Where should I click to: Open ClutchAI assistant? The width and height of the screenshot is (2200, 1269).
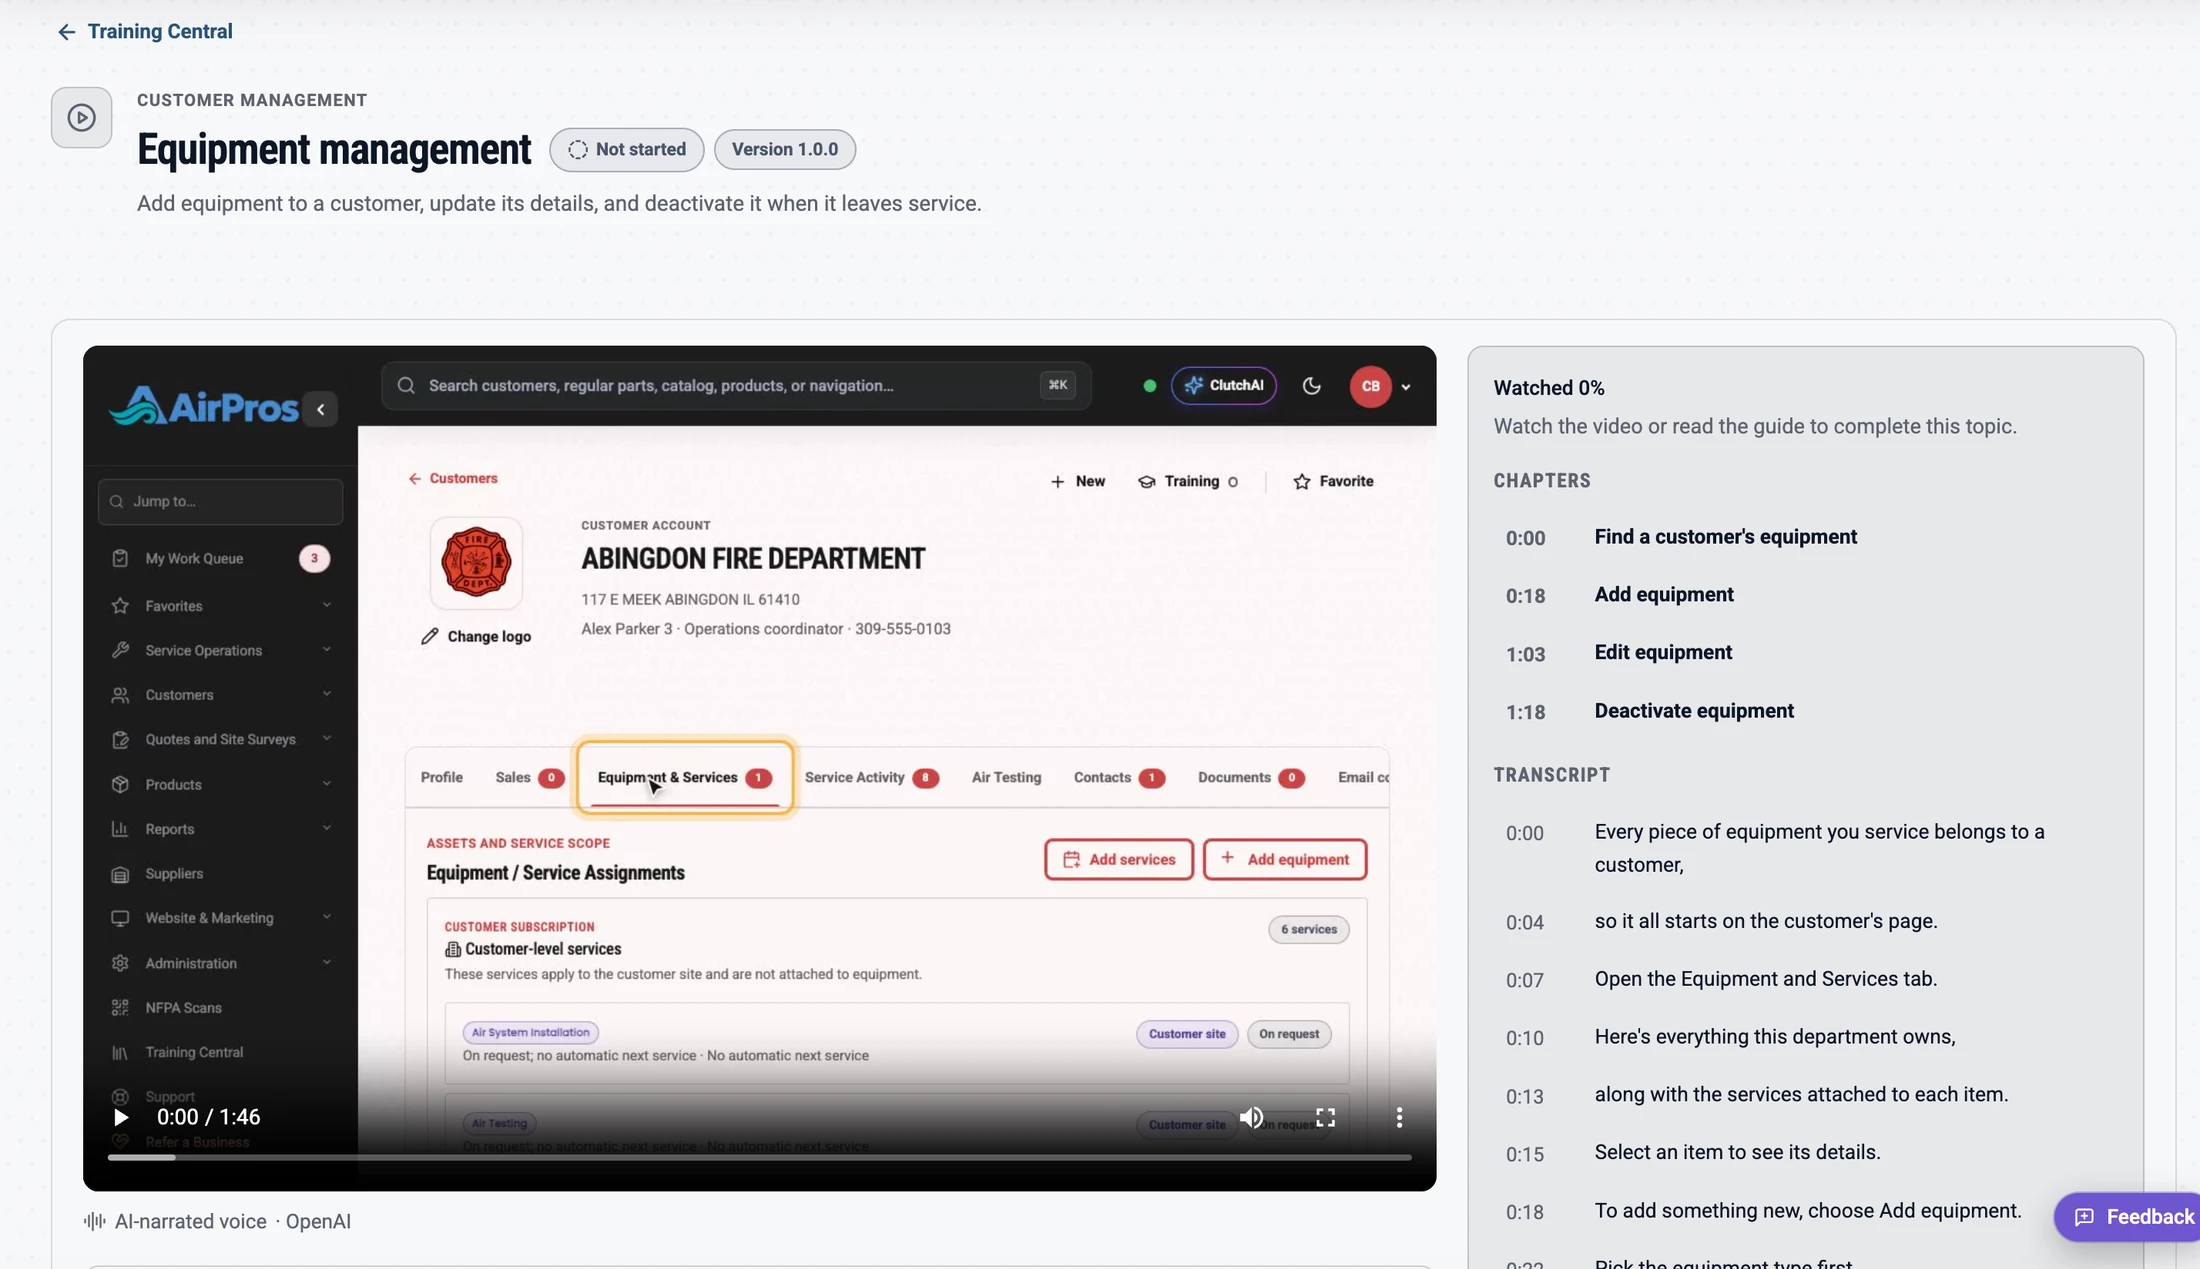tap(1224, 386)
